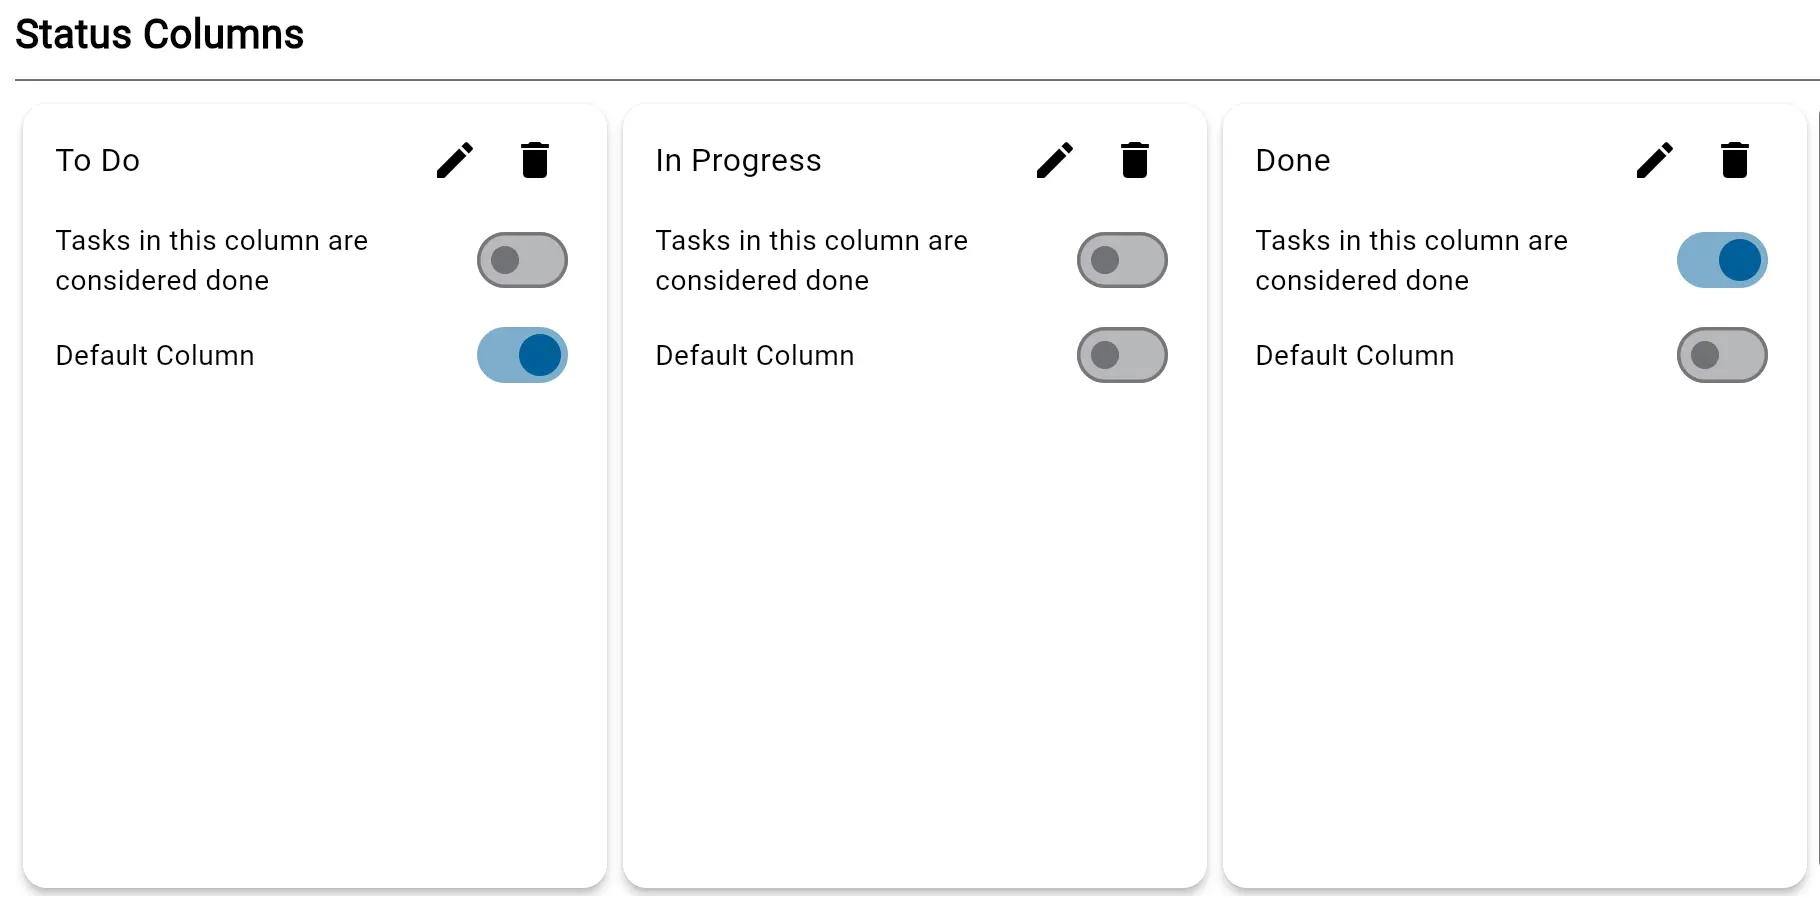Click "Tasks in this column" text in Done card
This screenshot has width=1820, height=904.
[x=1411, y=241]
